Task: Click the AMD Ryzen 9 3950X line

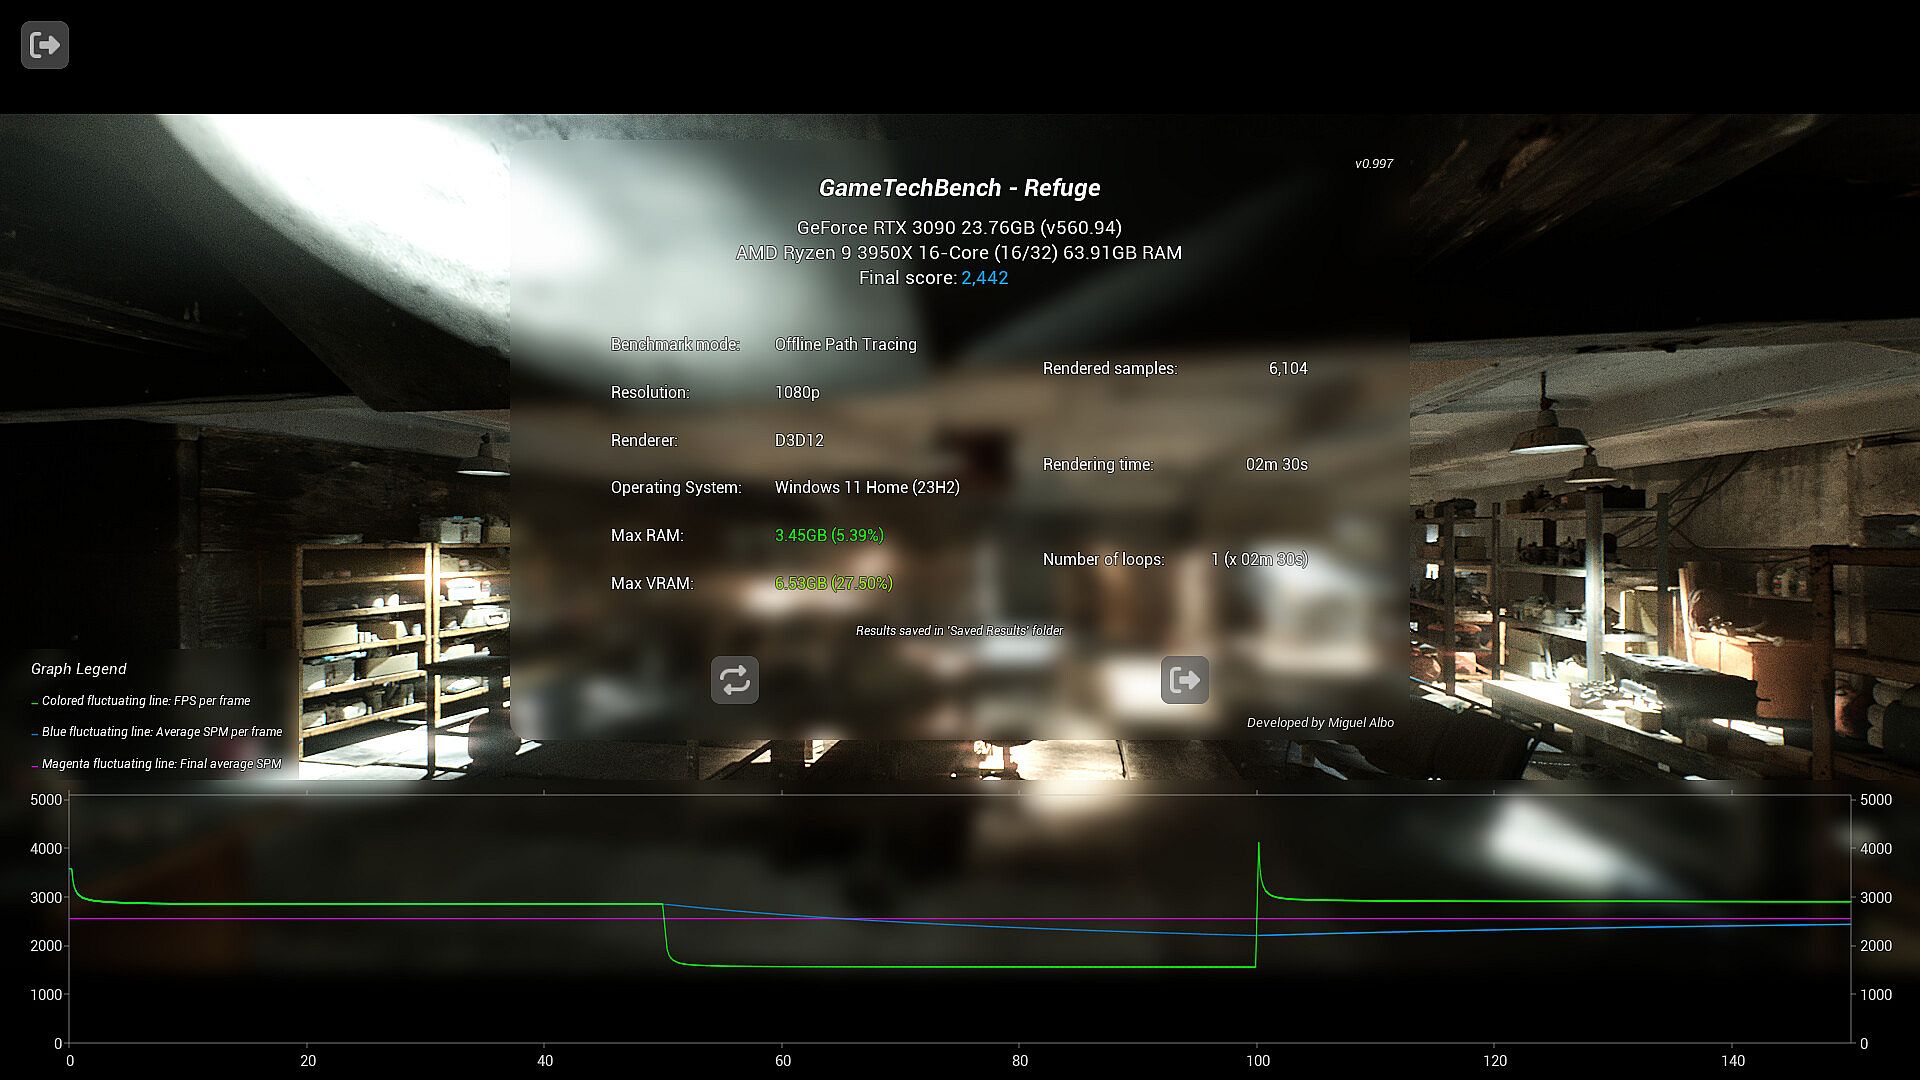Action: (x=959, y=253)
